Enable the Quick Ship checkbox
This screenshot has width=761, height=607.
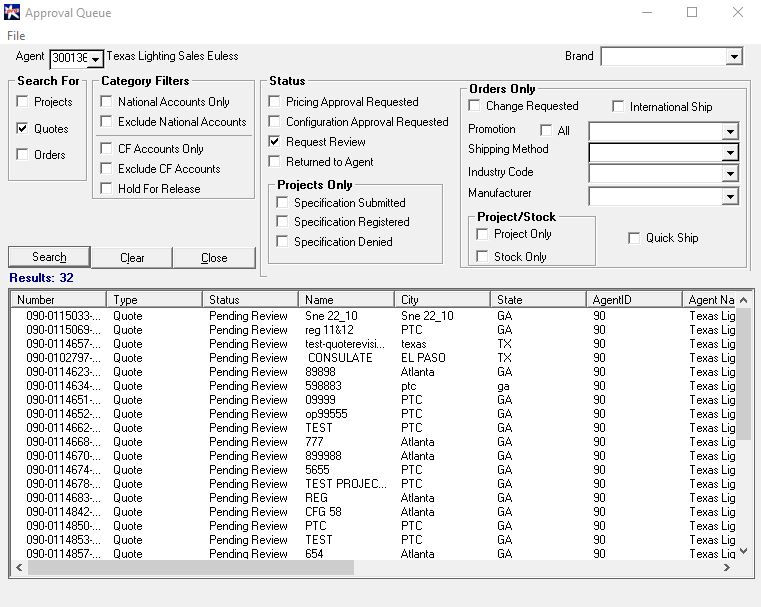pos(634,238)
